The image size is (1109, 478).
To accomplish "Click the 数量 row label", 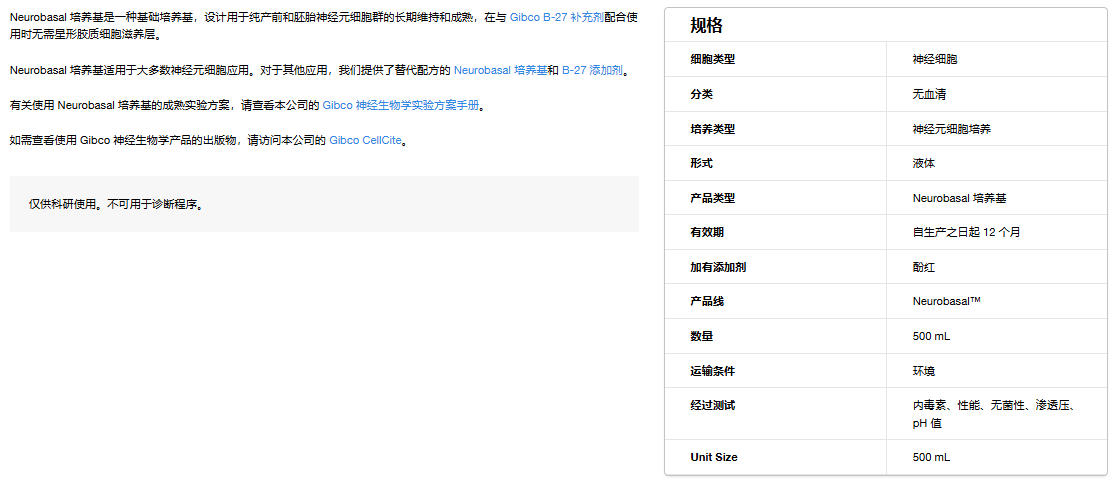I will point(702,337).
